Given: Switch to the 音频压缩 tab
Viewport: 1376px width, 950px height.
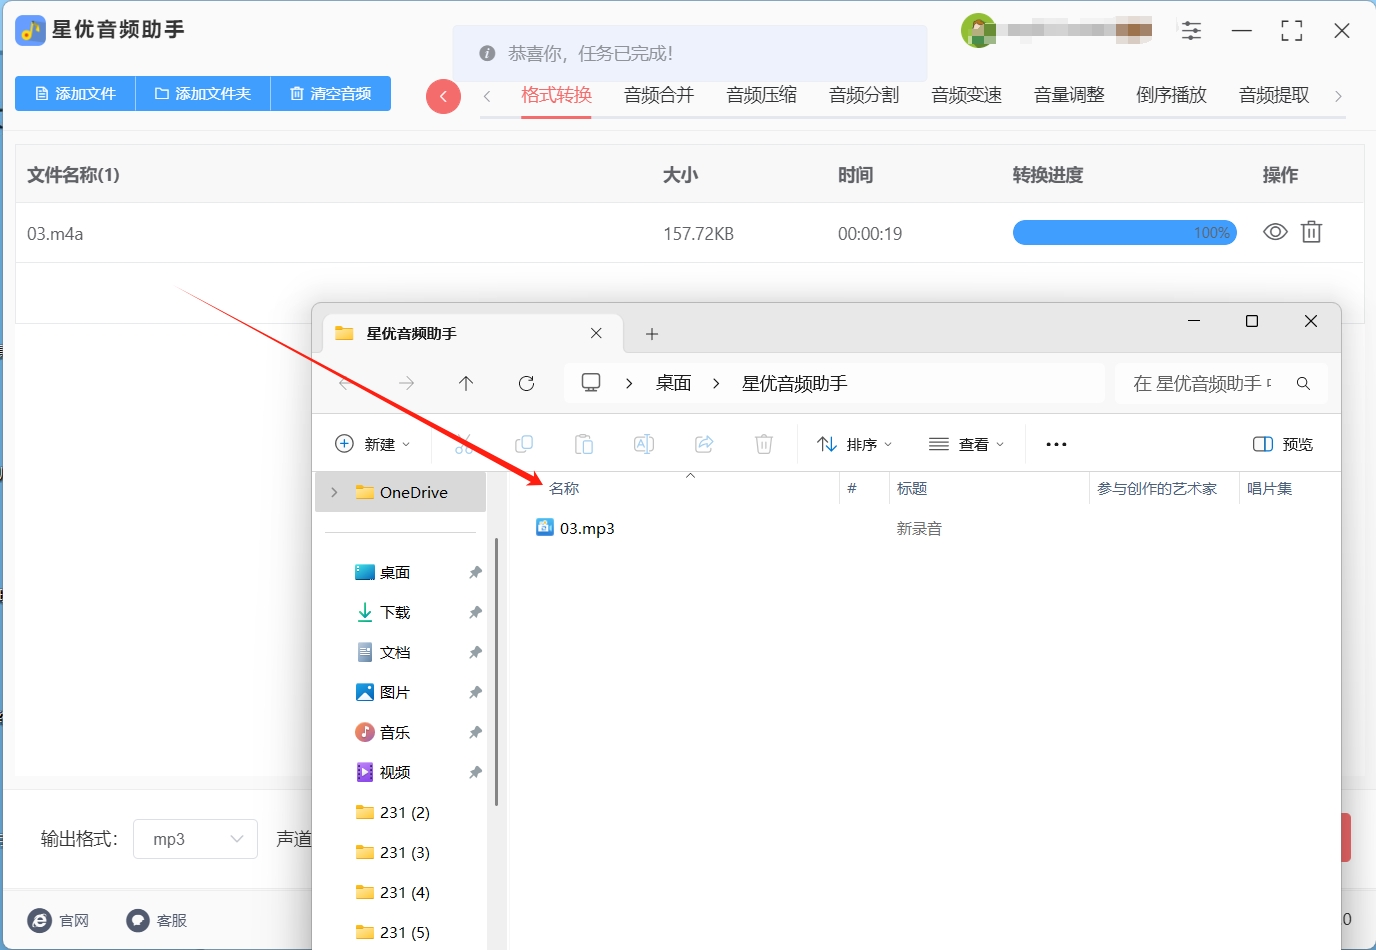Looking at the screenshot, I should (762, 95).
